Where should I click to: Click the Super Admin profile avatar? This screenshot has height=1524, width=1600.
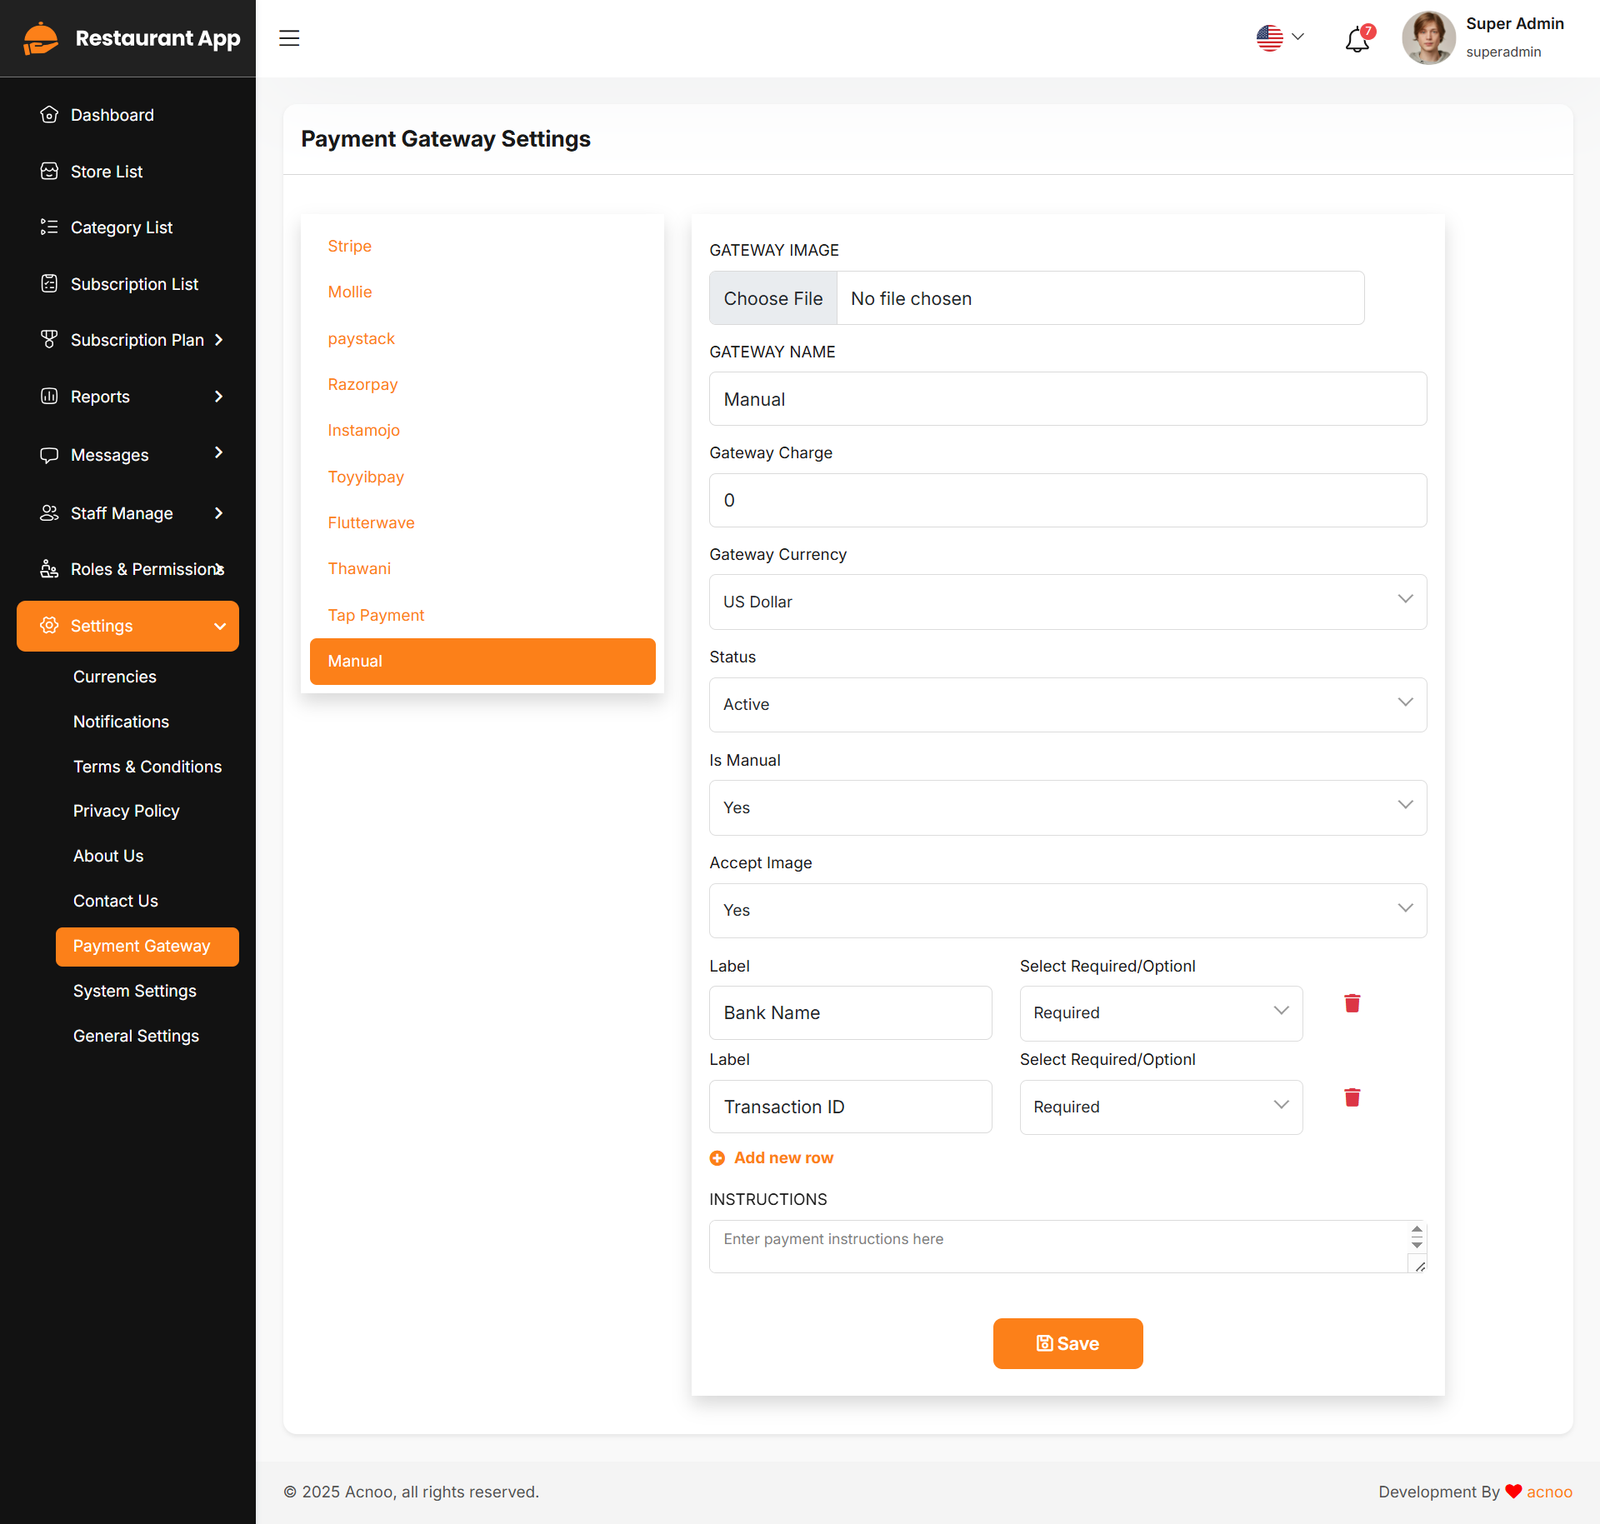(x=1428, y=38)
